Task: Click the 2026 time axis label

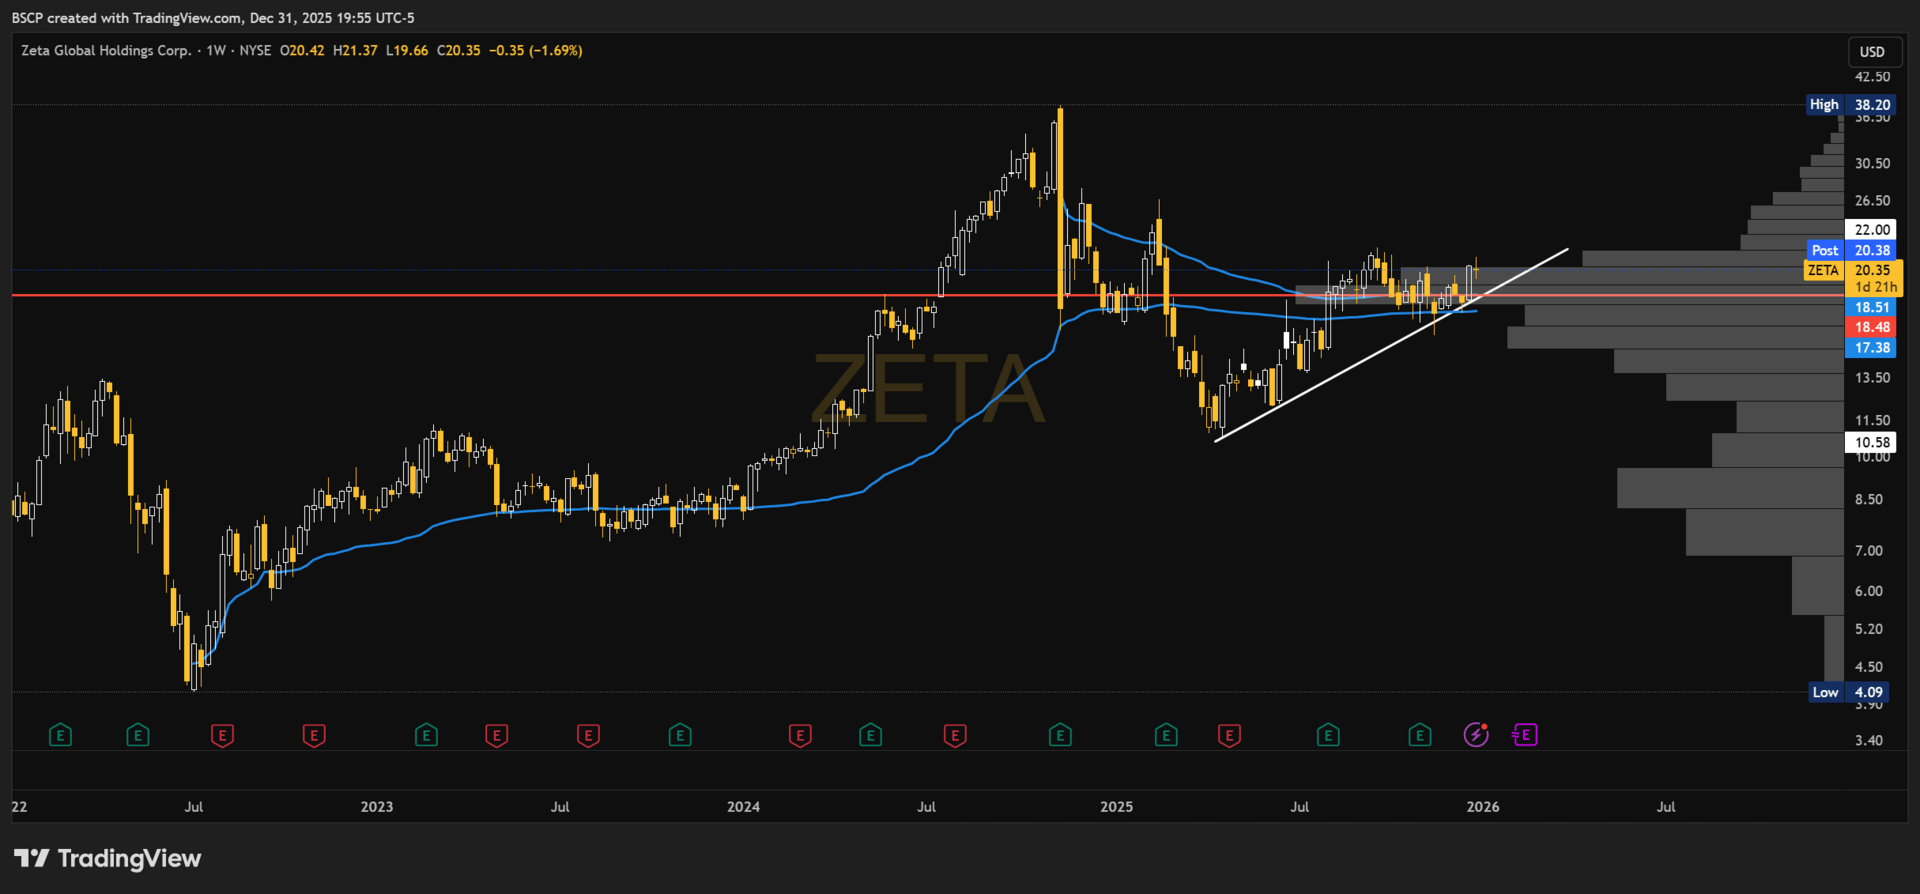Action: click(1482, 807)
